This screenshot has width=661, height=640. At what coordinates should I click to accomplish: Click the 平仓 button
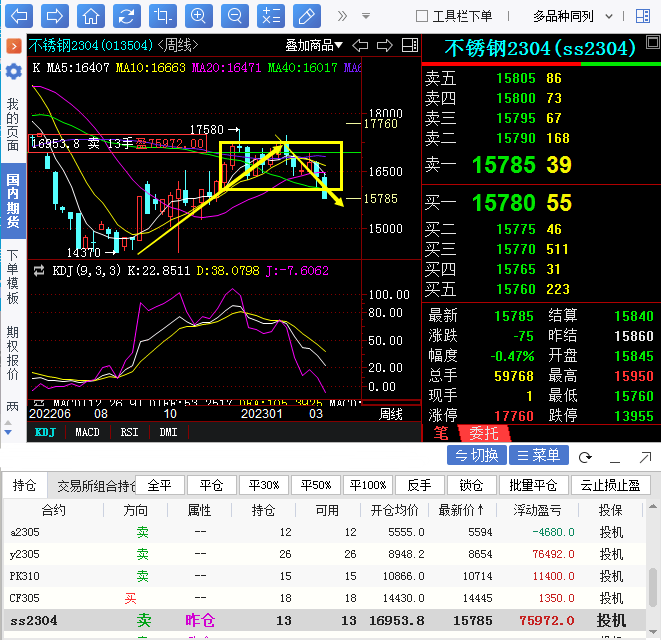click(212, 485)
